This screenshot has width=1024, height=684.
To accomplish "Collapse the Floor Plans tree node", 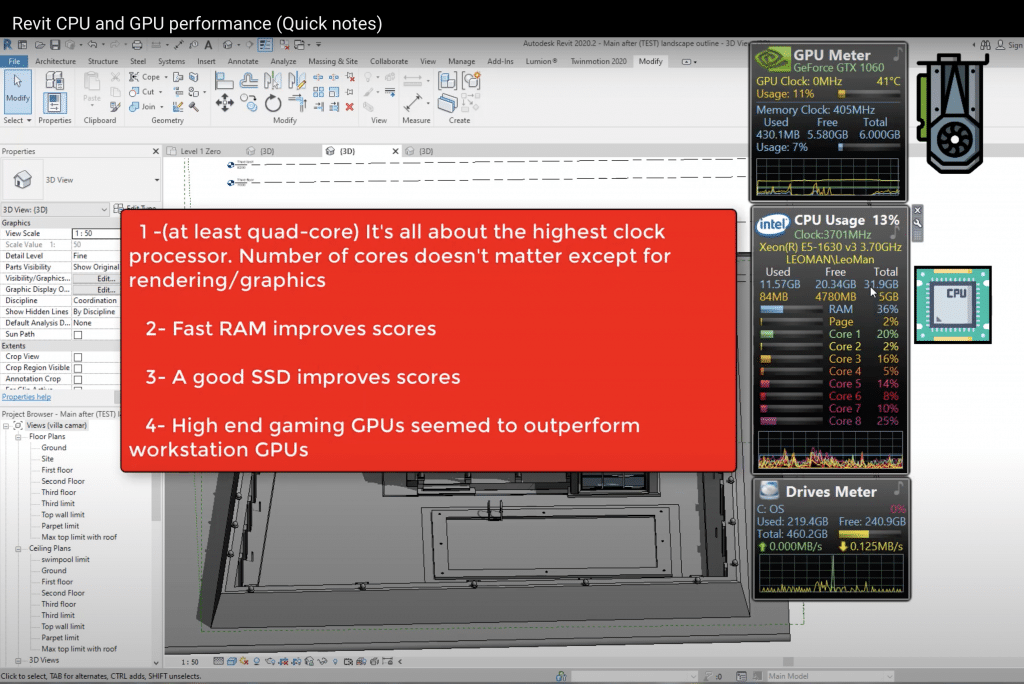I will pos(18,436).
